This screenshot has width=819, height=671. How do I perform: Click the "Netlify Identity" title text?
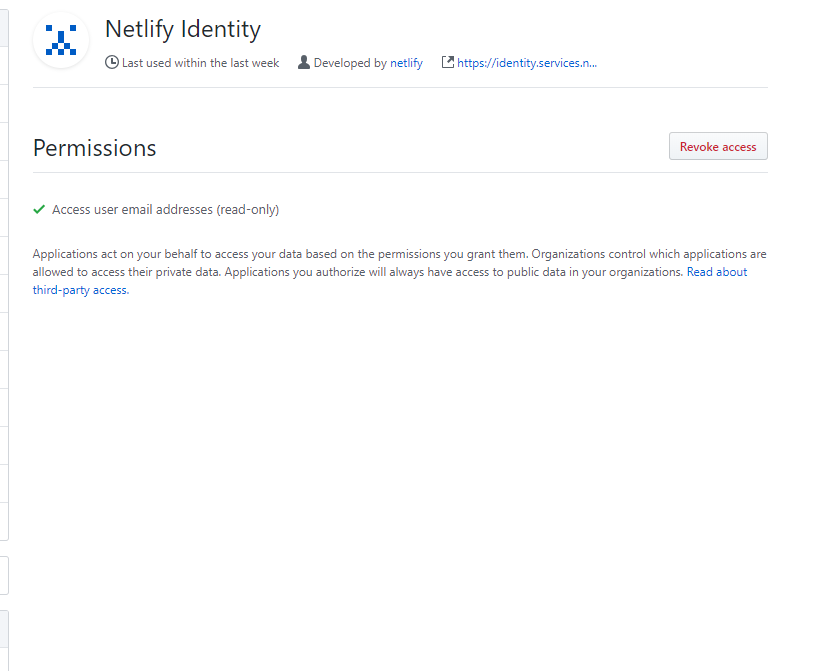click(x=183, y=29)
